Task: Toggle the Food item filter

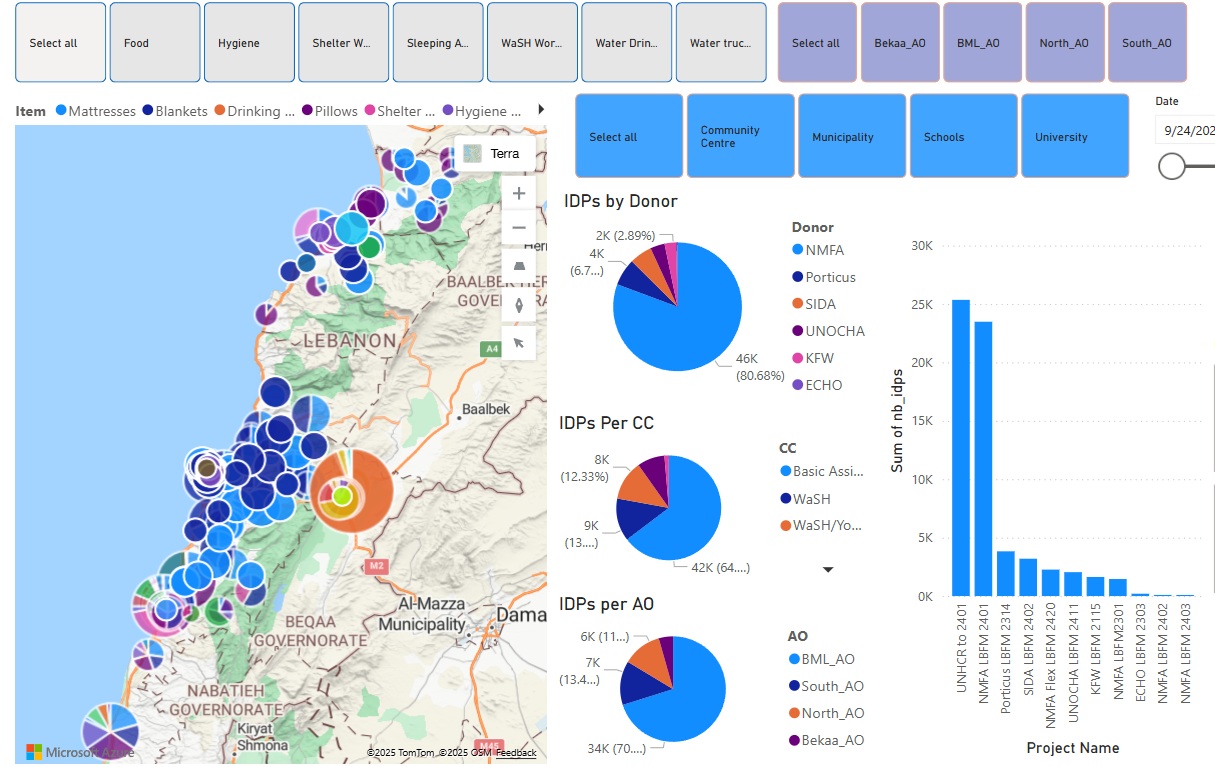Action: (x=155, y=43)
